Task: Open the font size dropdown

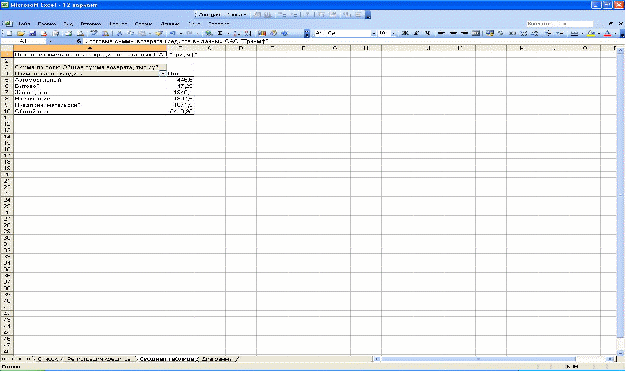Action: (393, 34)
